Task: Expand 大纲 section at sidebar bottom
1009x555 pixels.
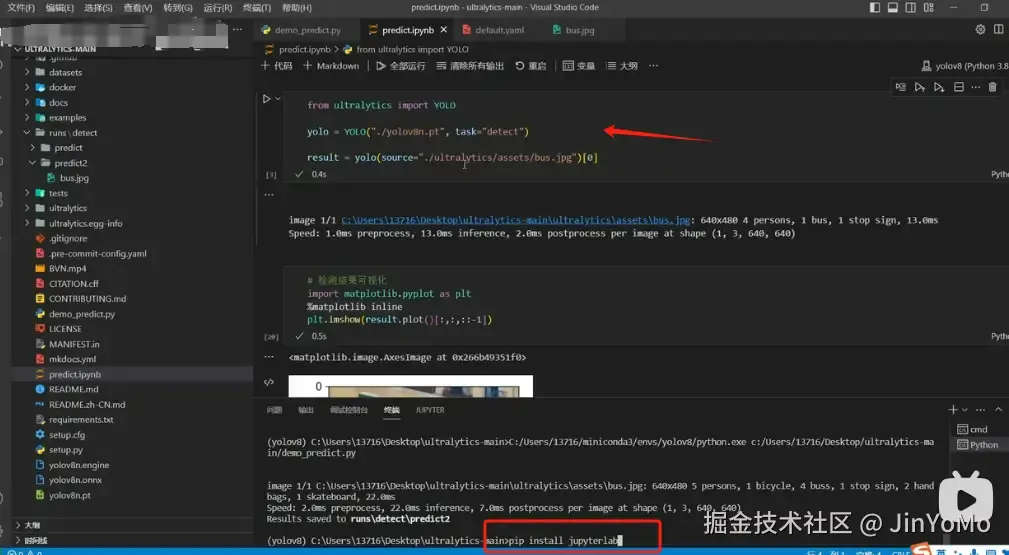Action: click(32, 525)
